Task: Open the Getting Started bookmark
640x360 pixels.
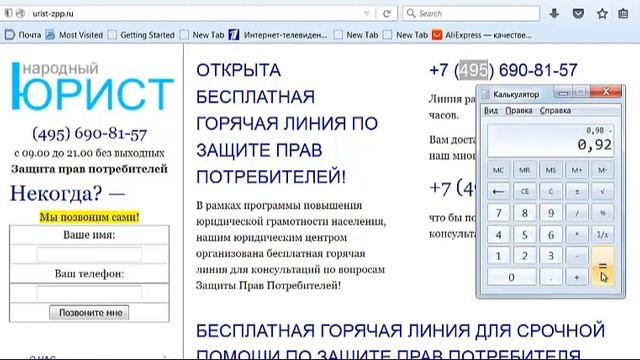Action: pyautogui.click(x=141, y=35)
